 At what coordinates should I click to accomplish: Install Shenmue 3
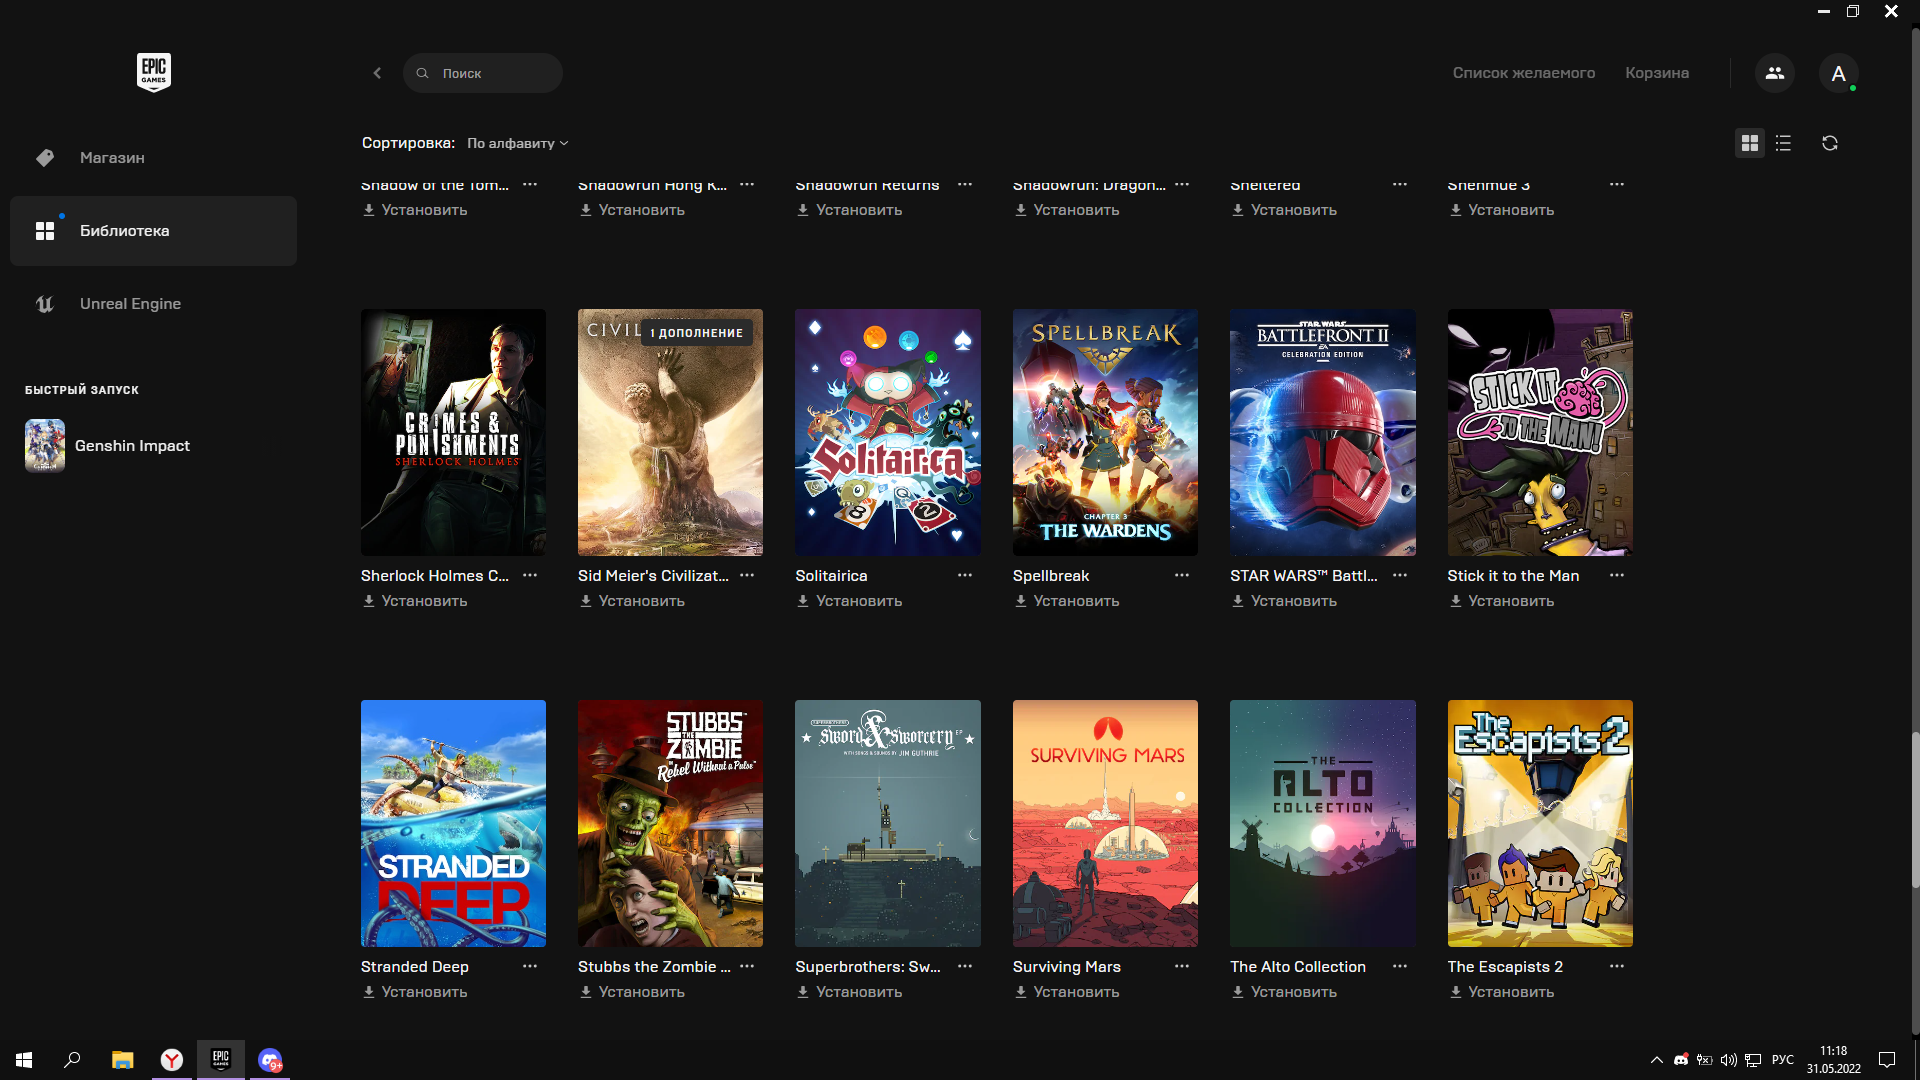pos(1502,210)
